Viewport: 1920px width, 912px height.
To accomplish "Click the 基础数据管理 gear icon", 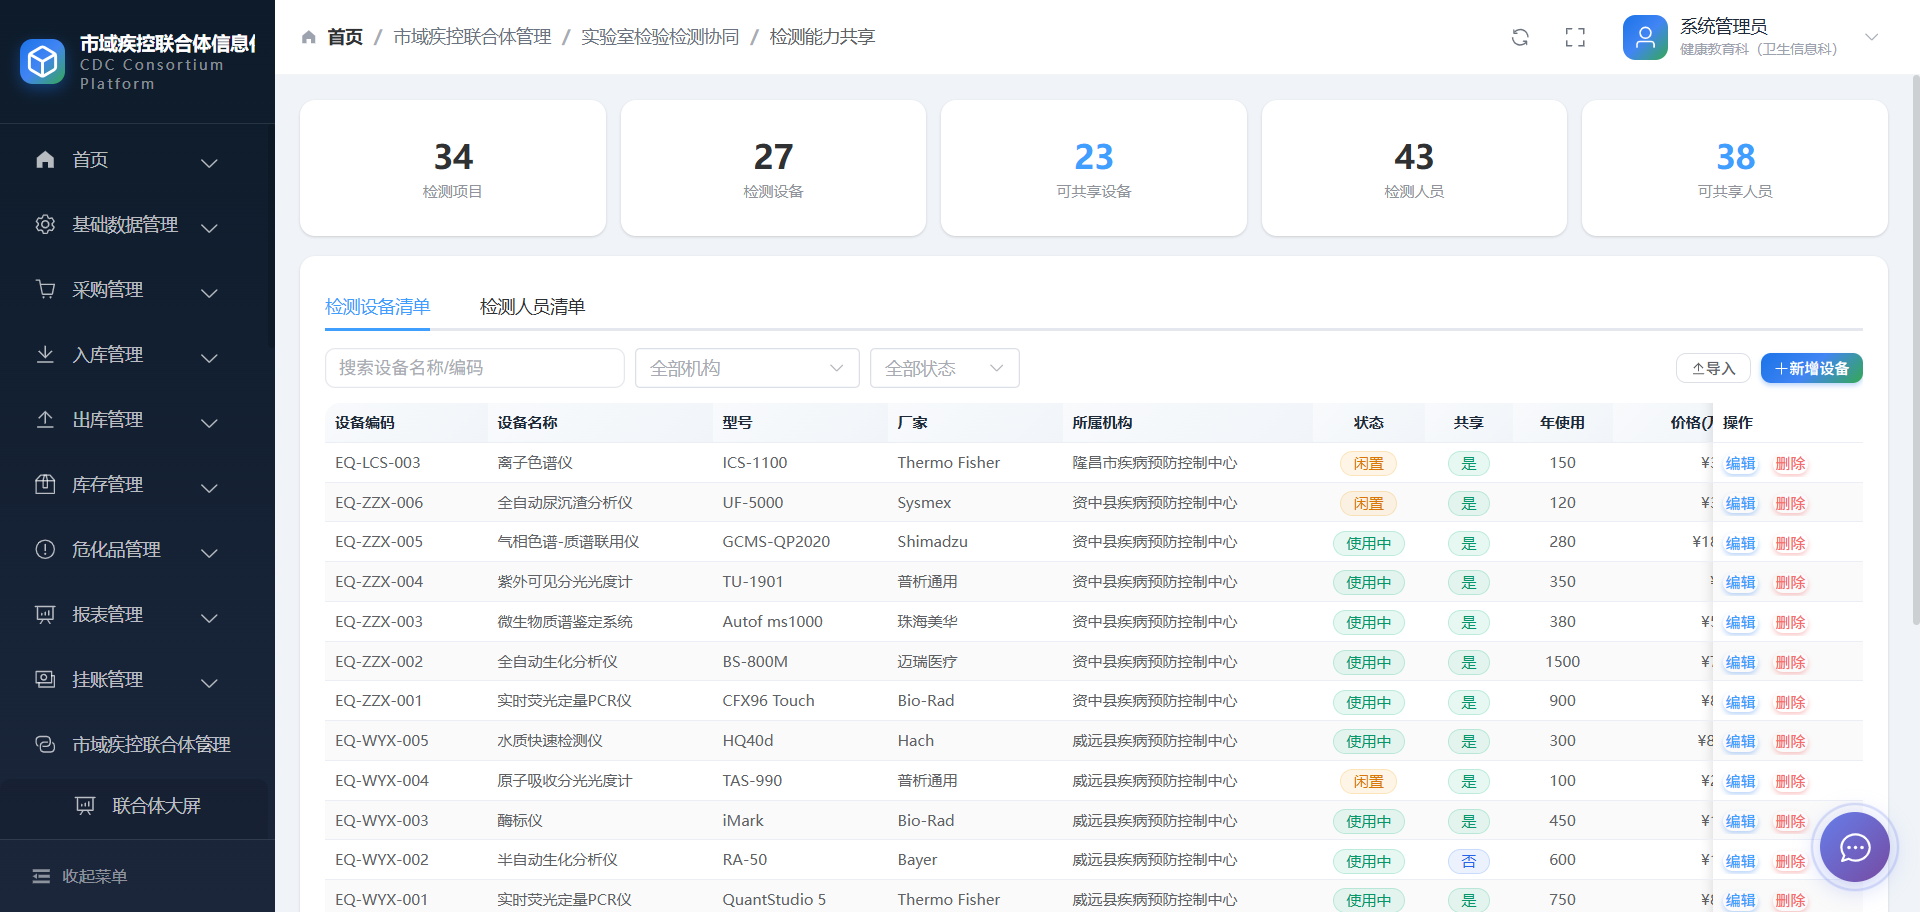I will coord(45,224).
